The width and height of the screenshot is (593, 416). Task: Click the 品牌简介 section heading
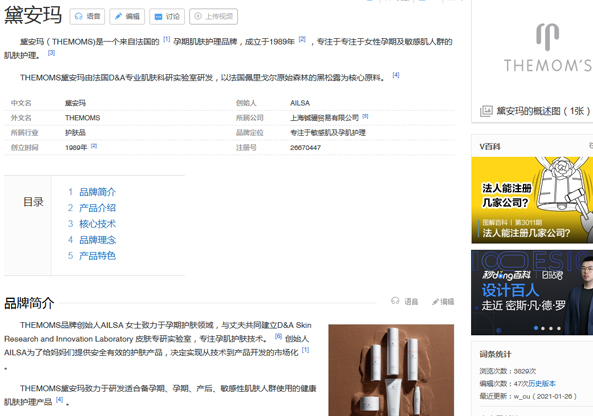tap(29, 303)
